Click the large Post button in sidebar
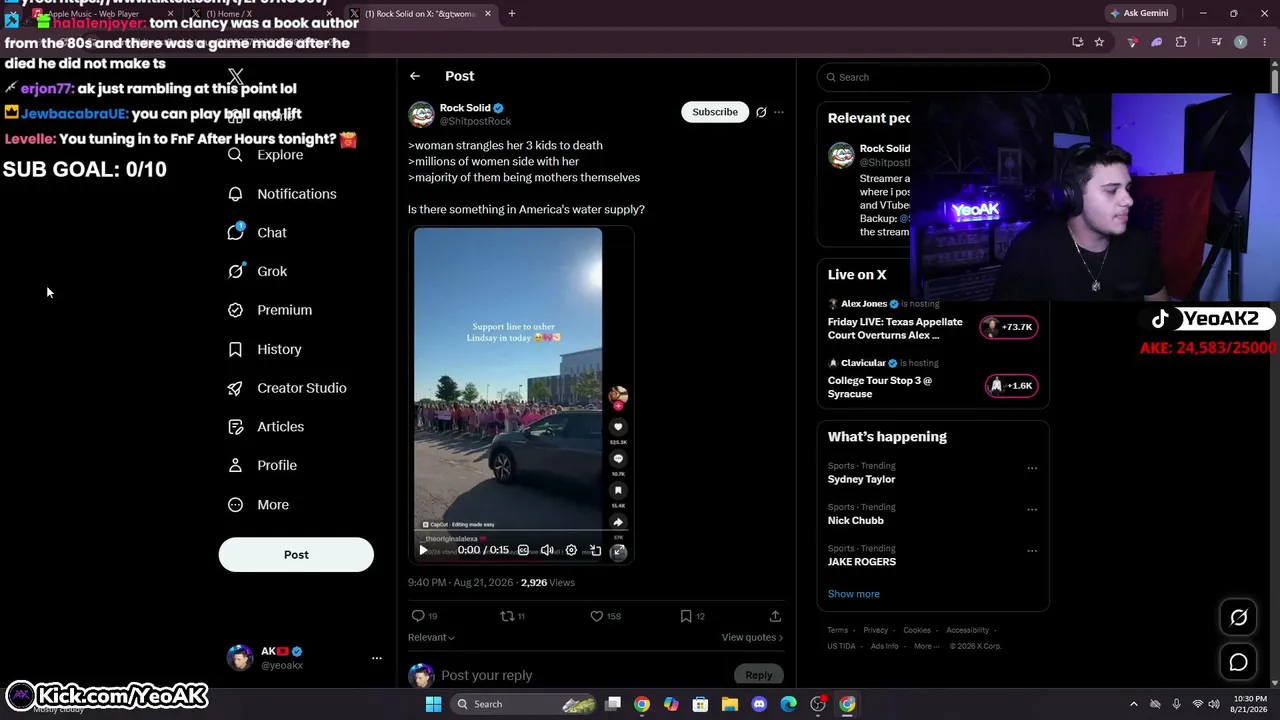 point(296,555)
